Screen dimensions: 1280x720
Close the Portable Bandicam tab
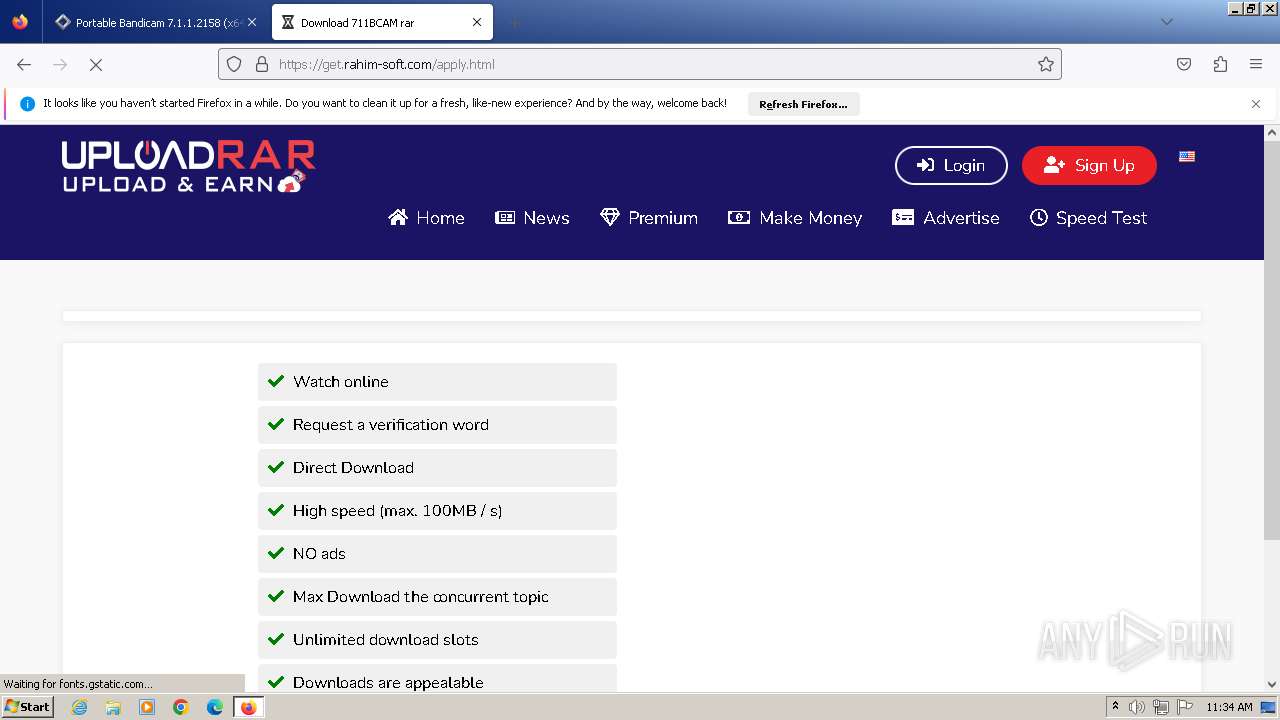(252, 22)
